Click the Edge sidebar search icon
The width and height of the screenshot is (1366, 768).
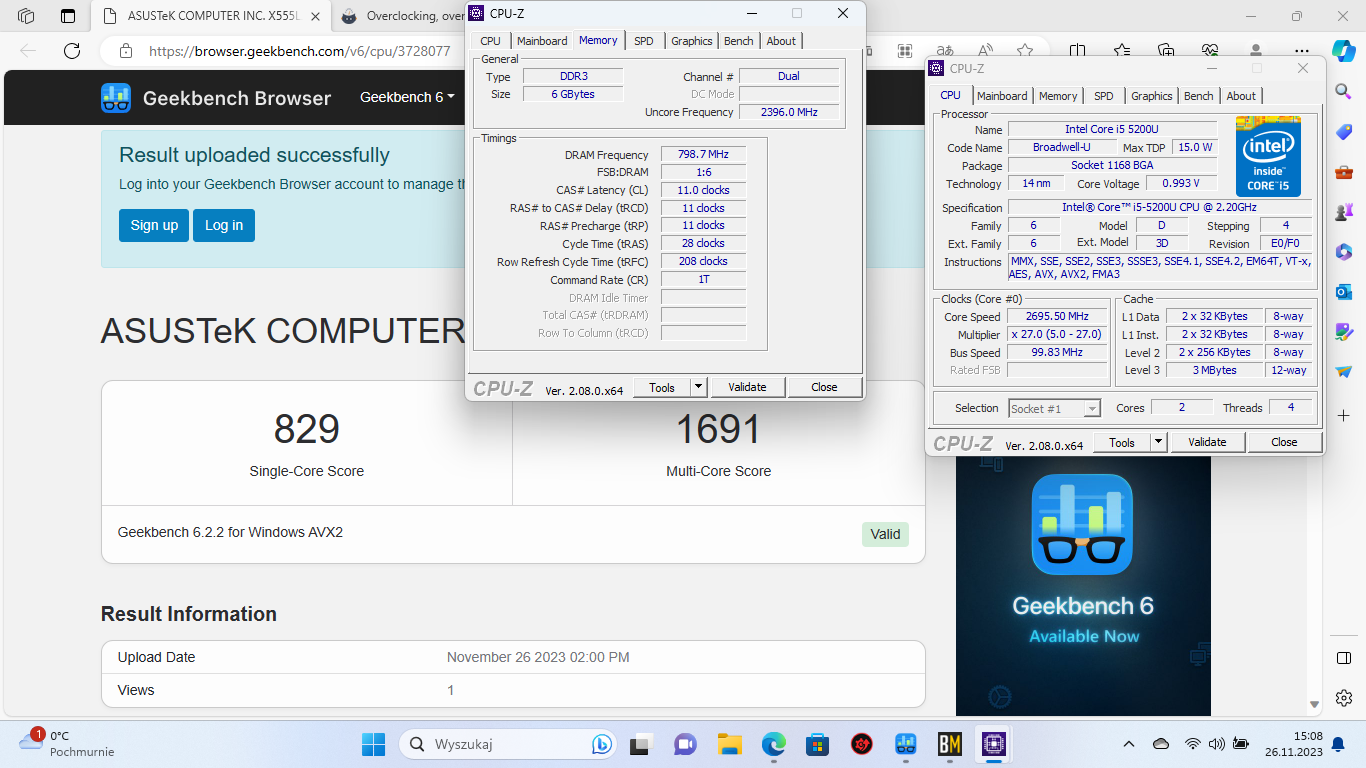click(x=1344, y=91)
